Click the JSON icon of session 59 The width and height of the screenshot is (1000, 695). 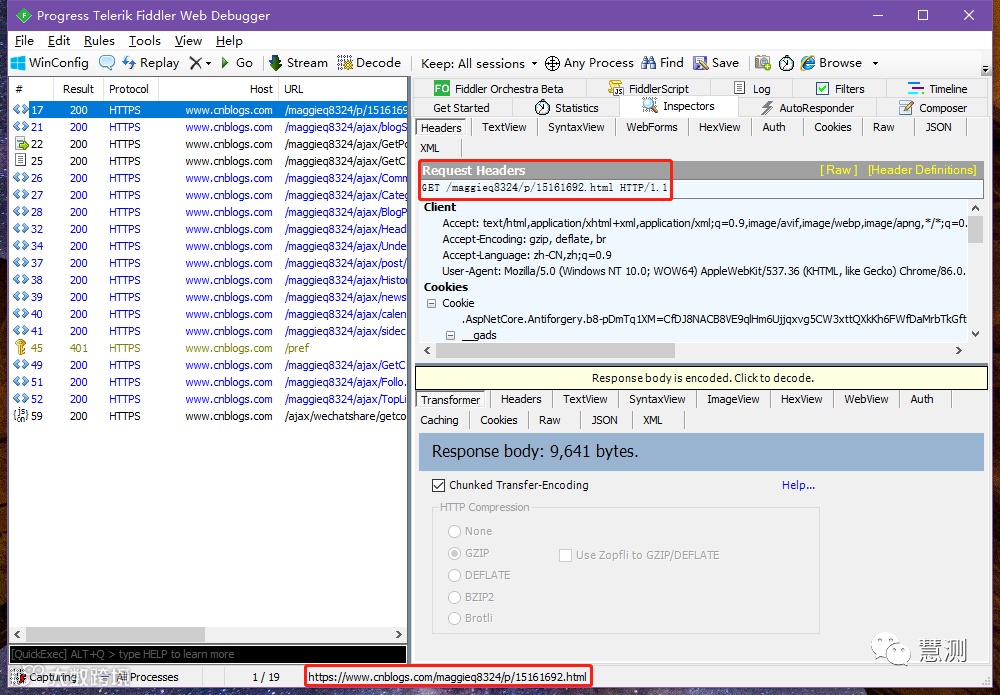click(20, 415)
